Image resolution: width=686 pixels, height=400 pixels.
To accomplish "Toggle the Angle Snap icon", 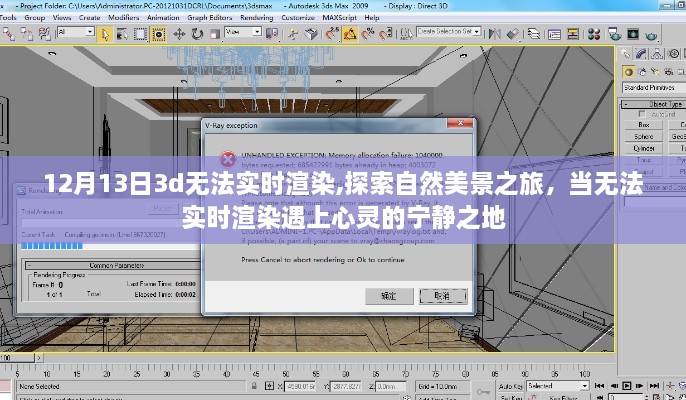I will coord(350,34).
